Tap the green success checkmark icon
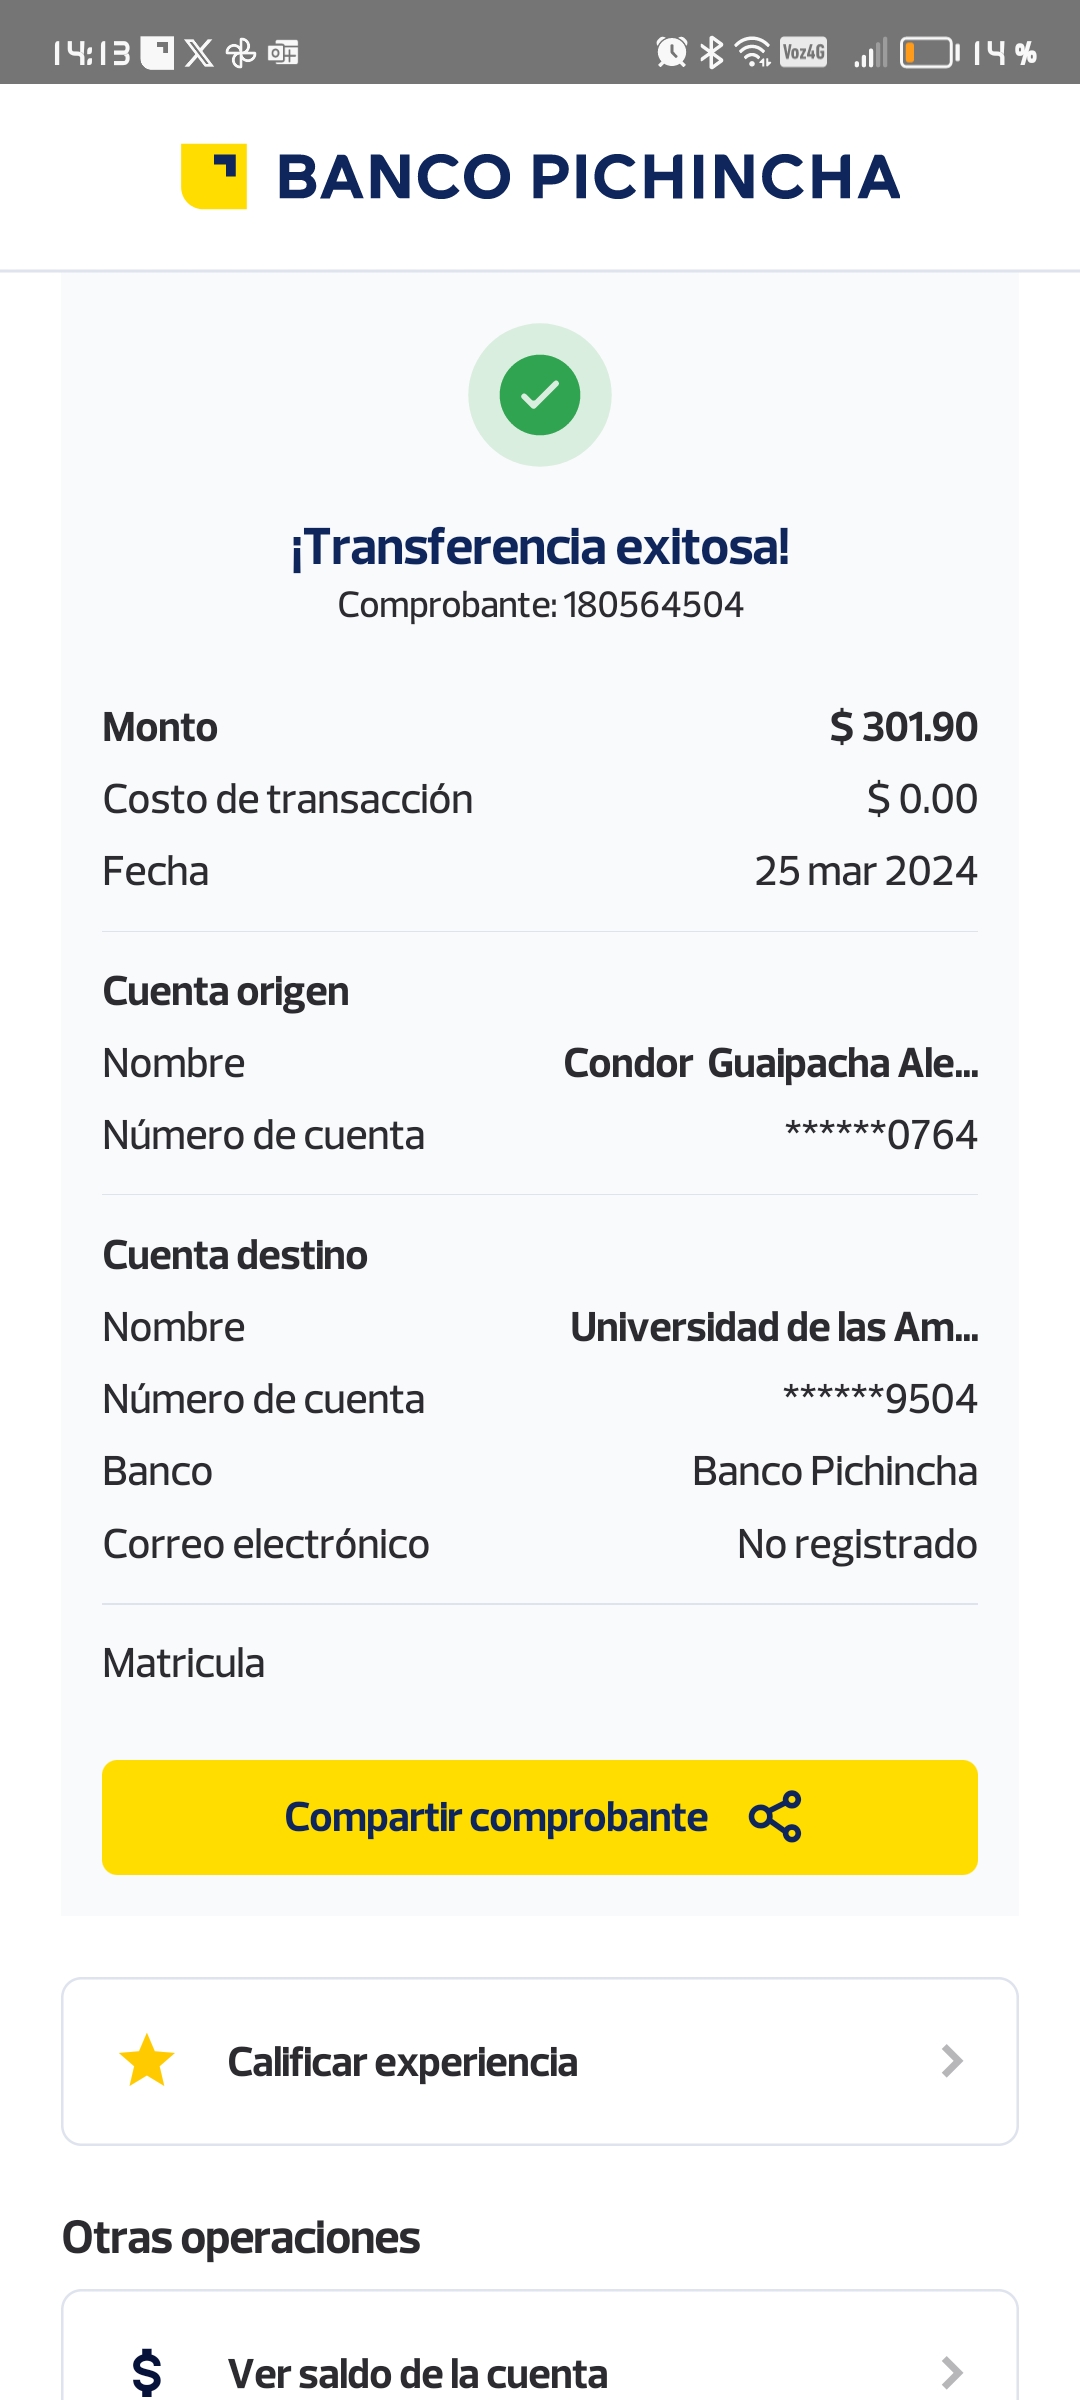Viewport: 1080px width, 2400px height. click(x=540, y=395)
